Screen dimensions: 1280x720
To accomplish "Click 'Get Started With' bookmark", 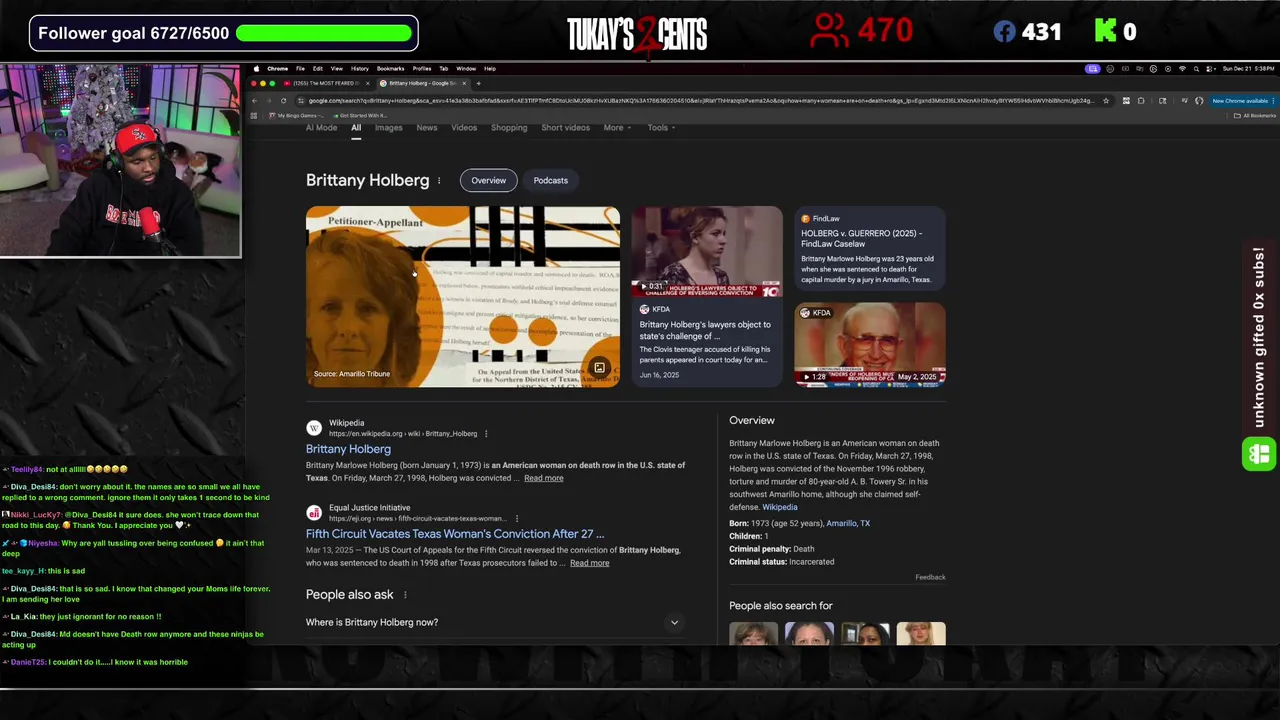I will (362, 115).
